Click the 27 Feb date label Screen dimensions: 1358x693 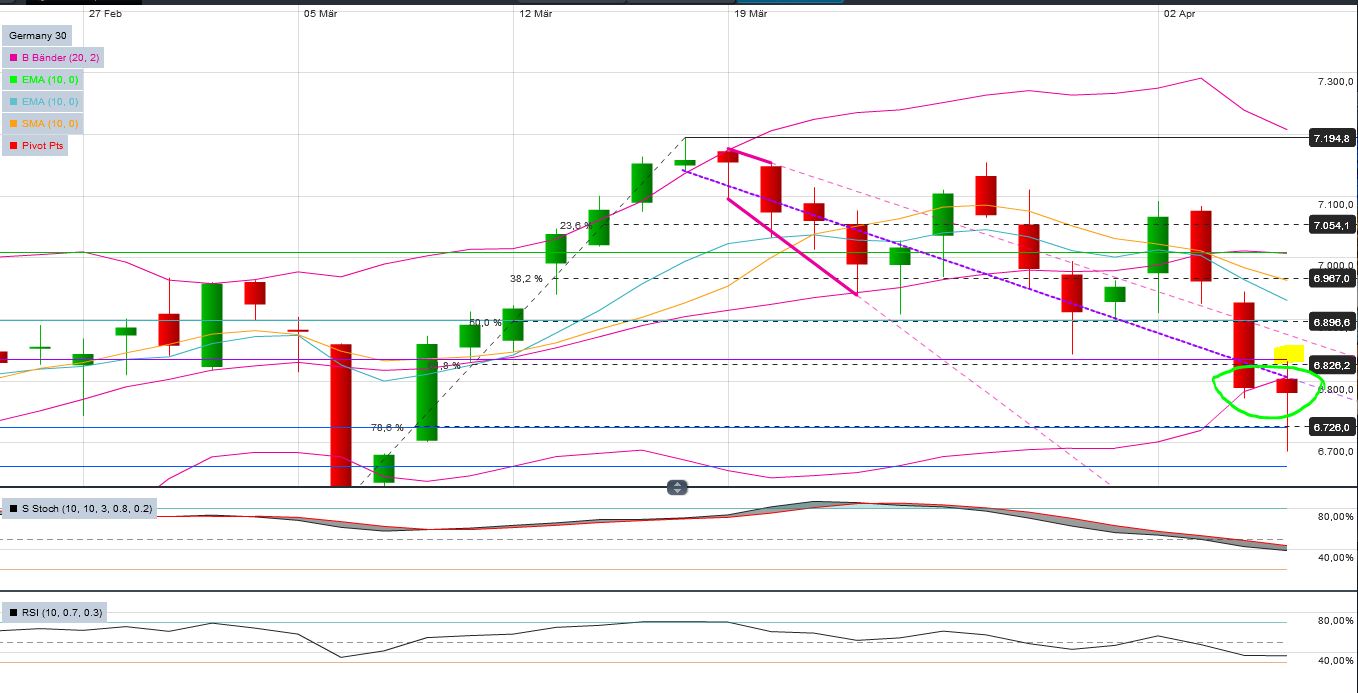(106, 14)
